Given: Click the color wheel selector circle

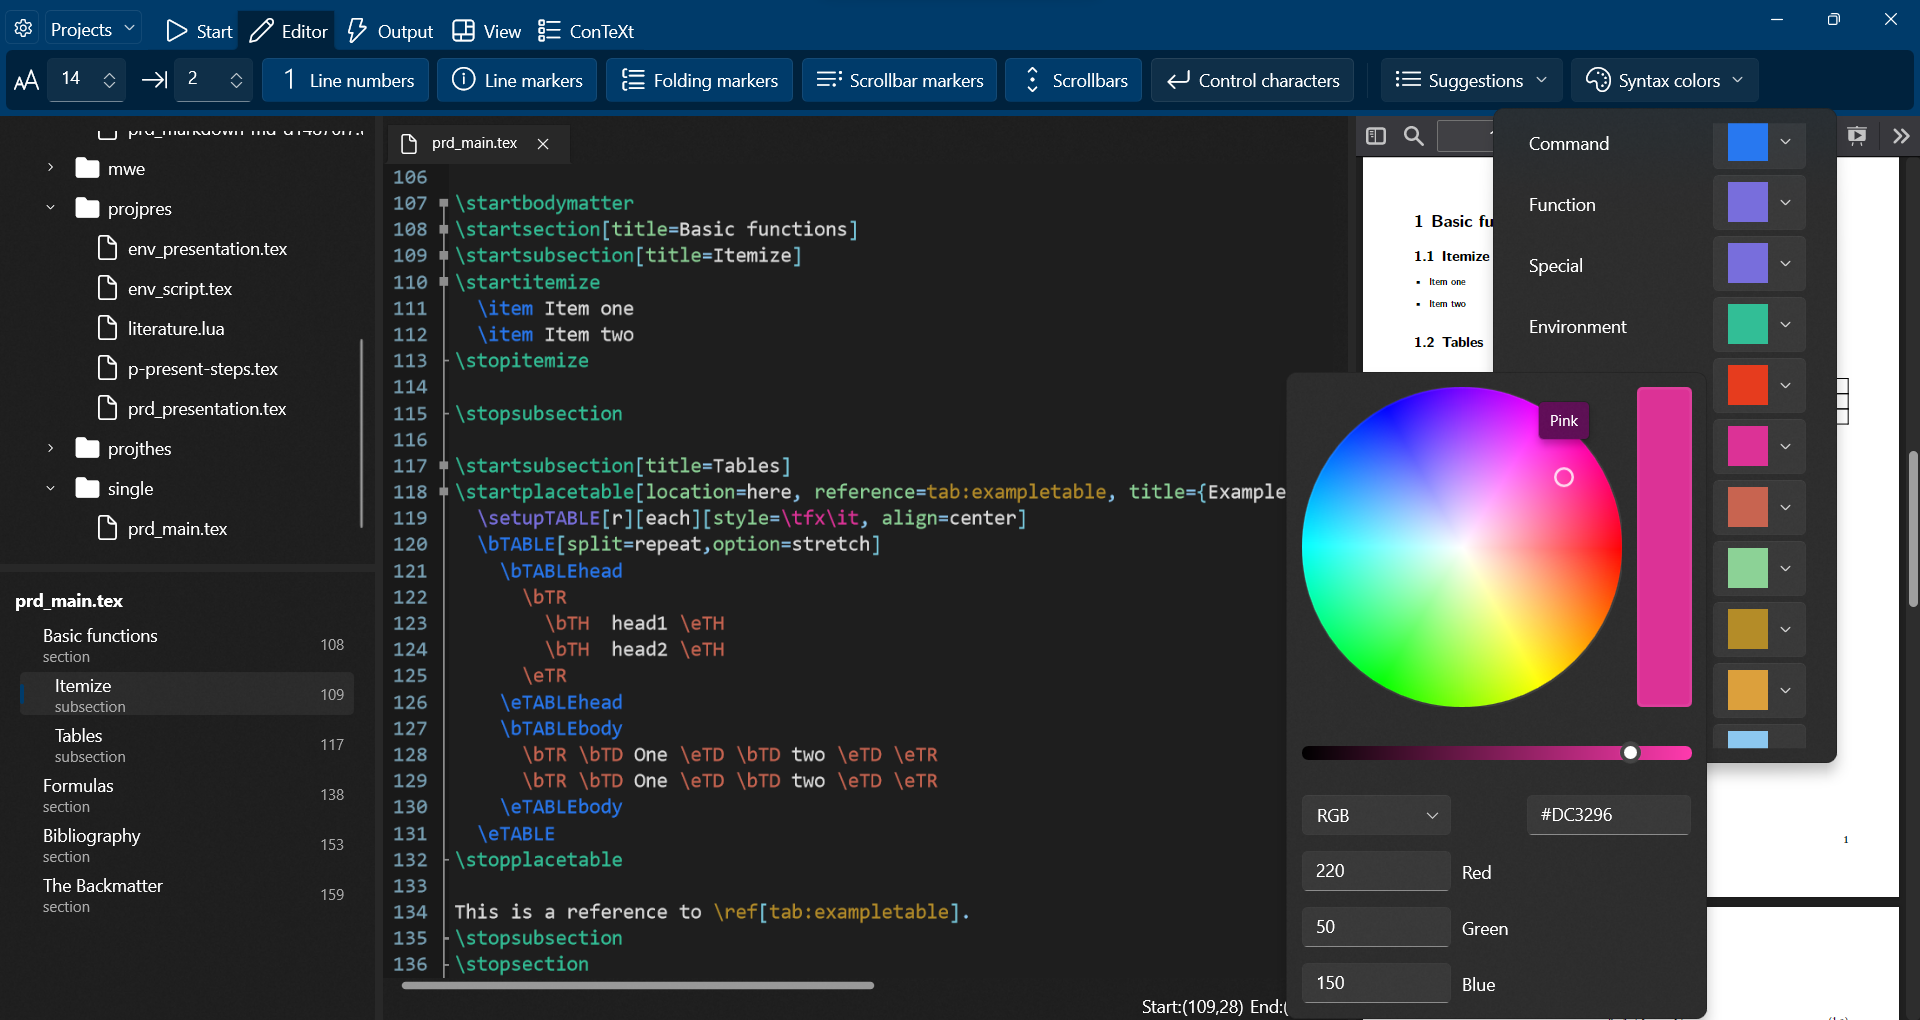Looking at the screenshot, I should pos(1564,477).
